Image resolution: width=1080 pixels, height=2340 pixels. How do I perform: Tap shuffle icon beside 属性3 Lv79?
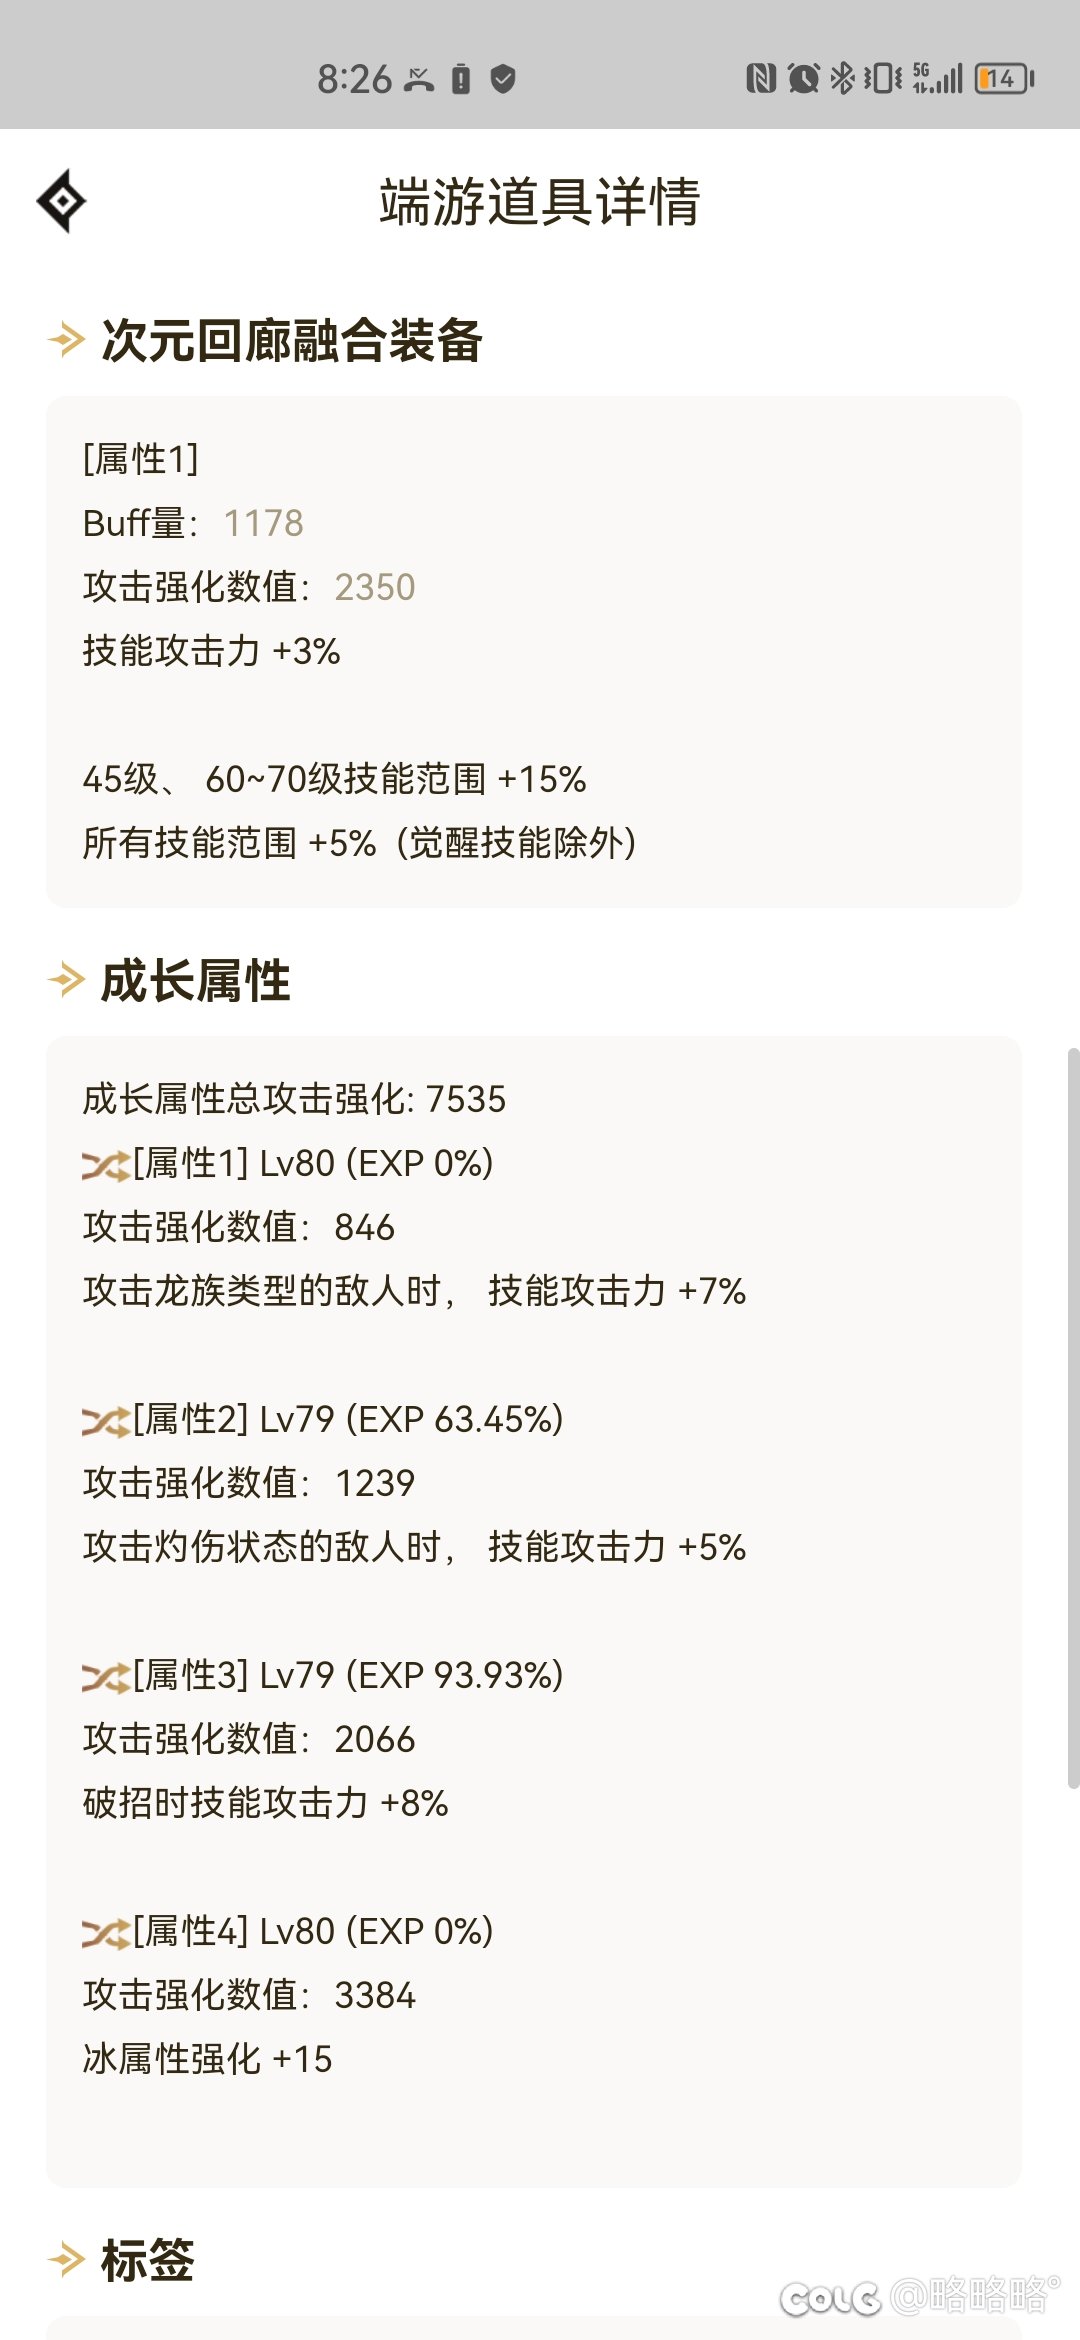click(x=105, y=1677)
